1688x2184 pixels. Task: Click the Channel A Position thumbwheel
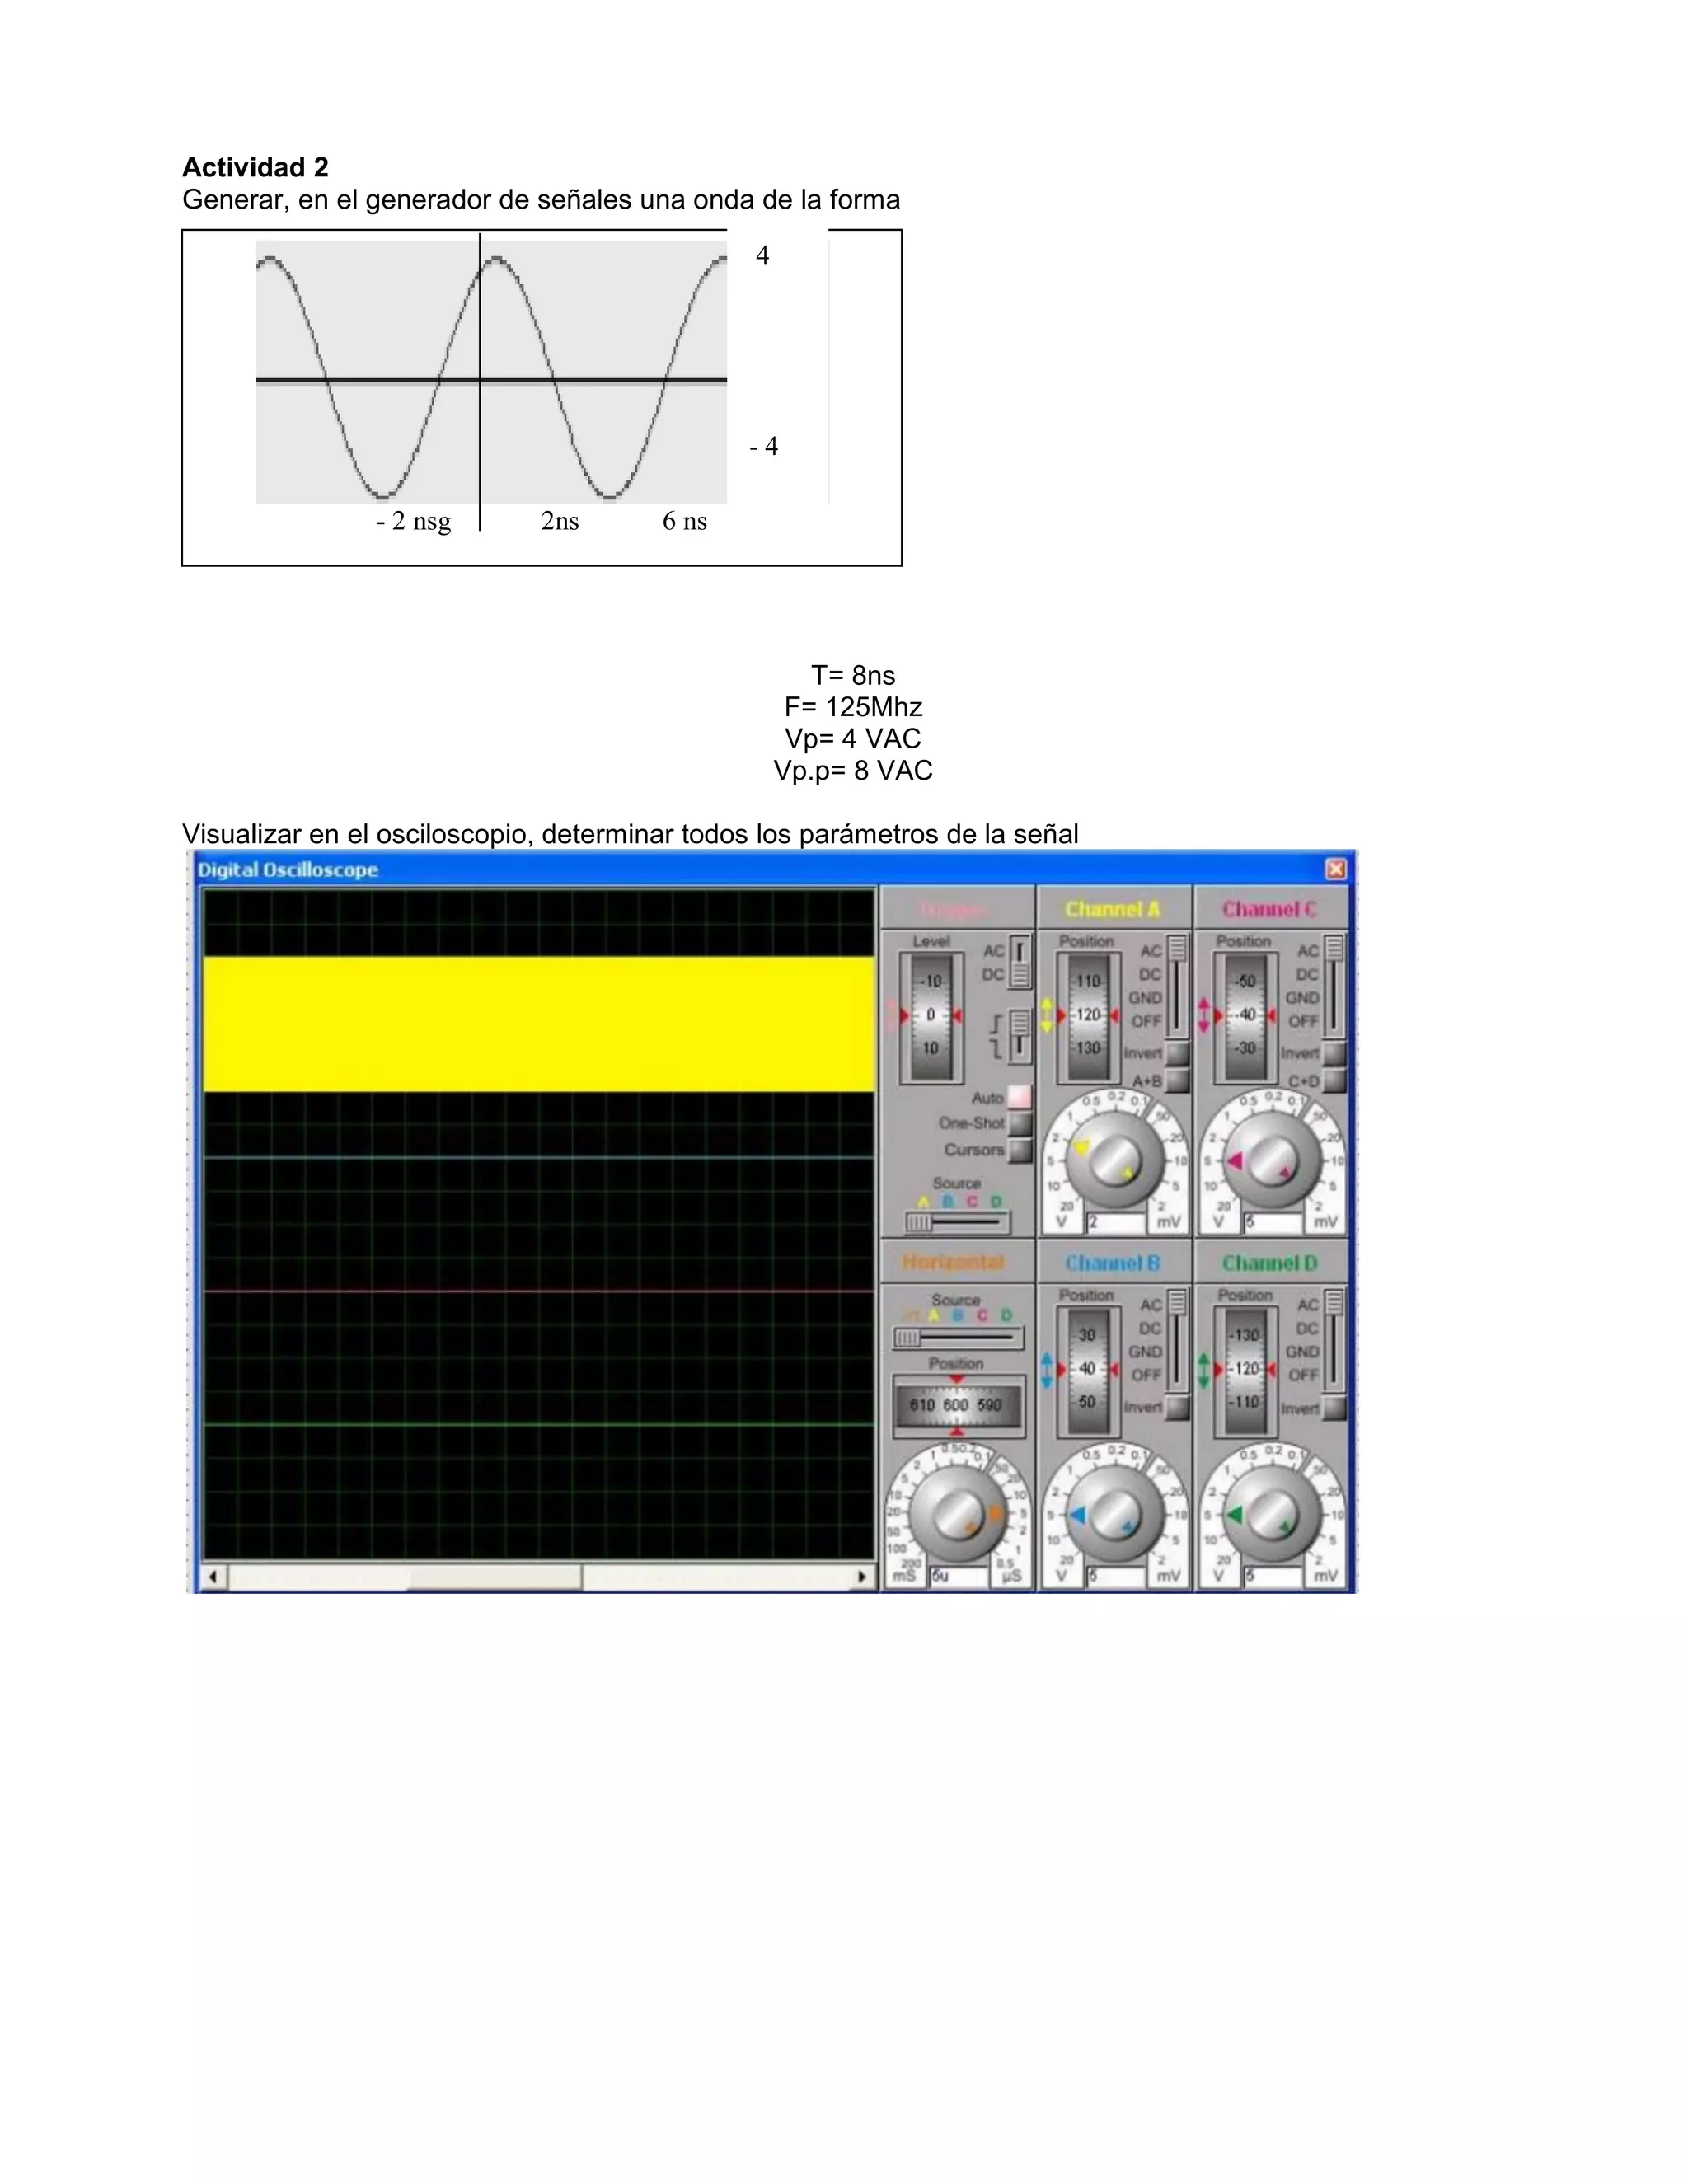(x=1088, y=1016)
